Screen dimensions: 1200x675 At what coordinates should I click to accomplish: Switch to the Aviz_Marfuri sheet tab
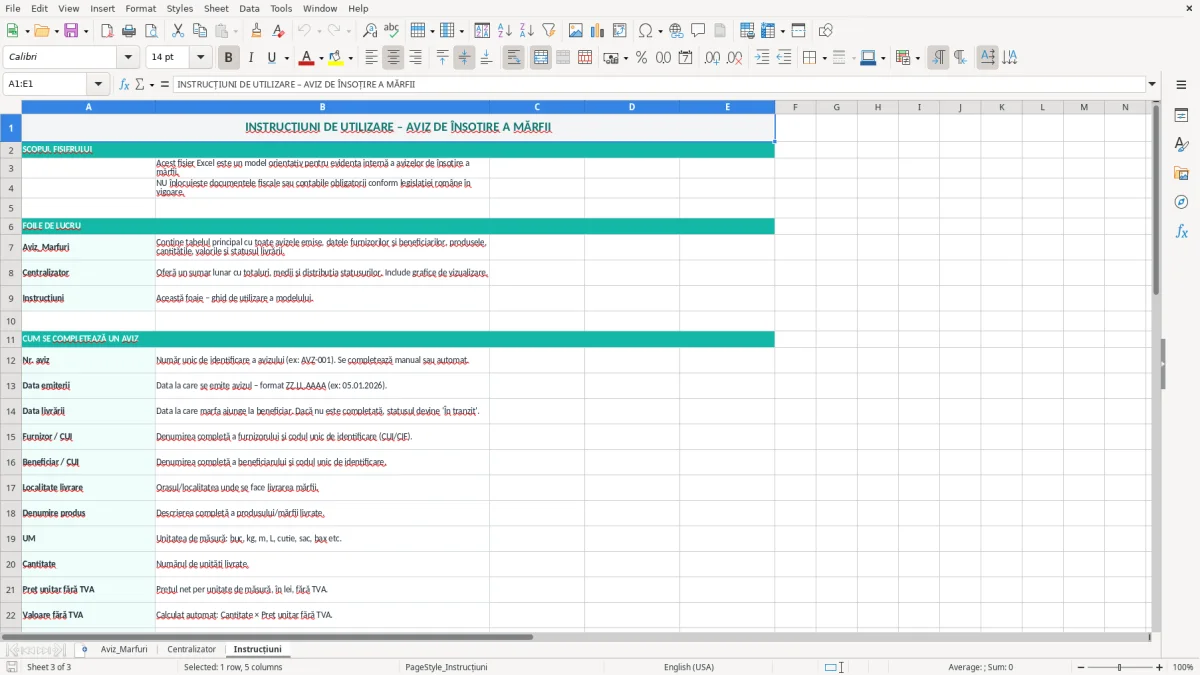point(124,649)
